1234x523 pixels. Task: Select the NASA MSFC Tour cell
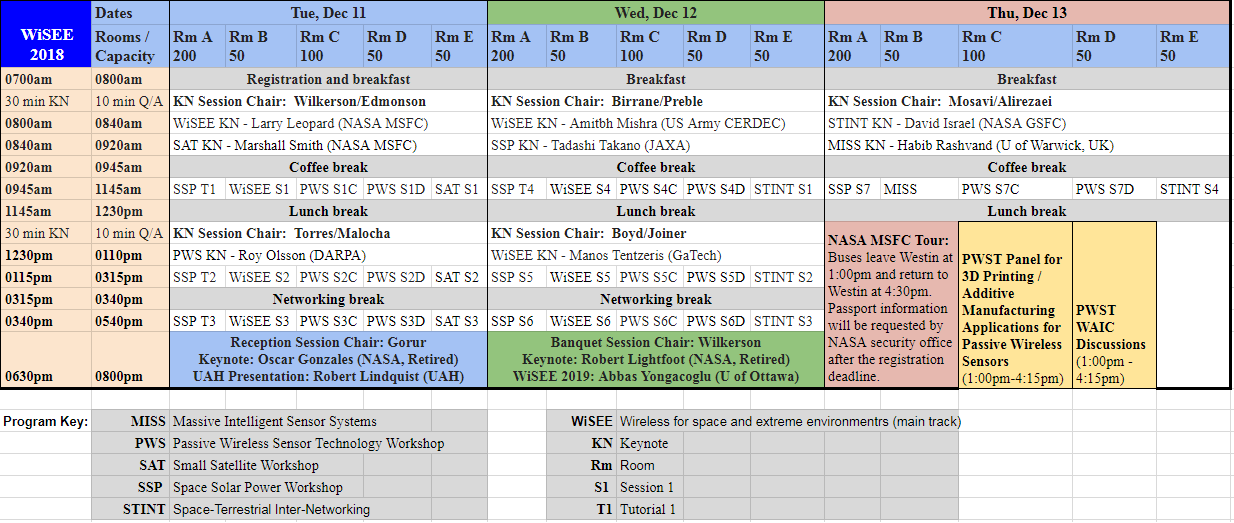pyautogui.click(x=891, y=305)
